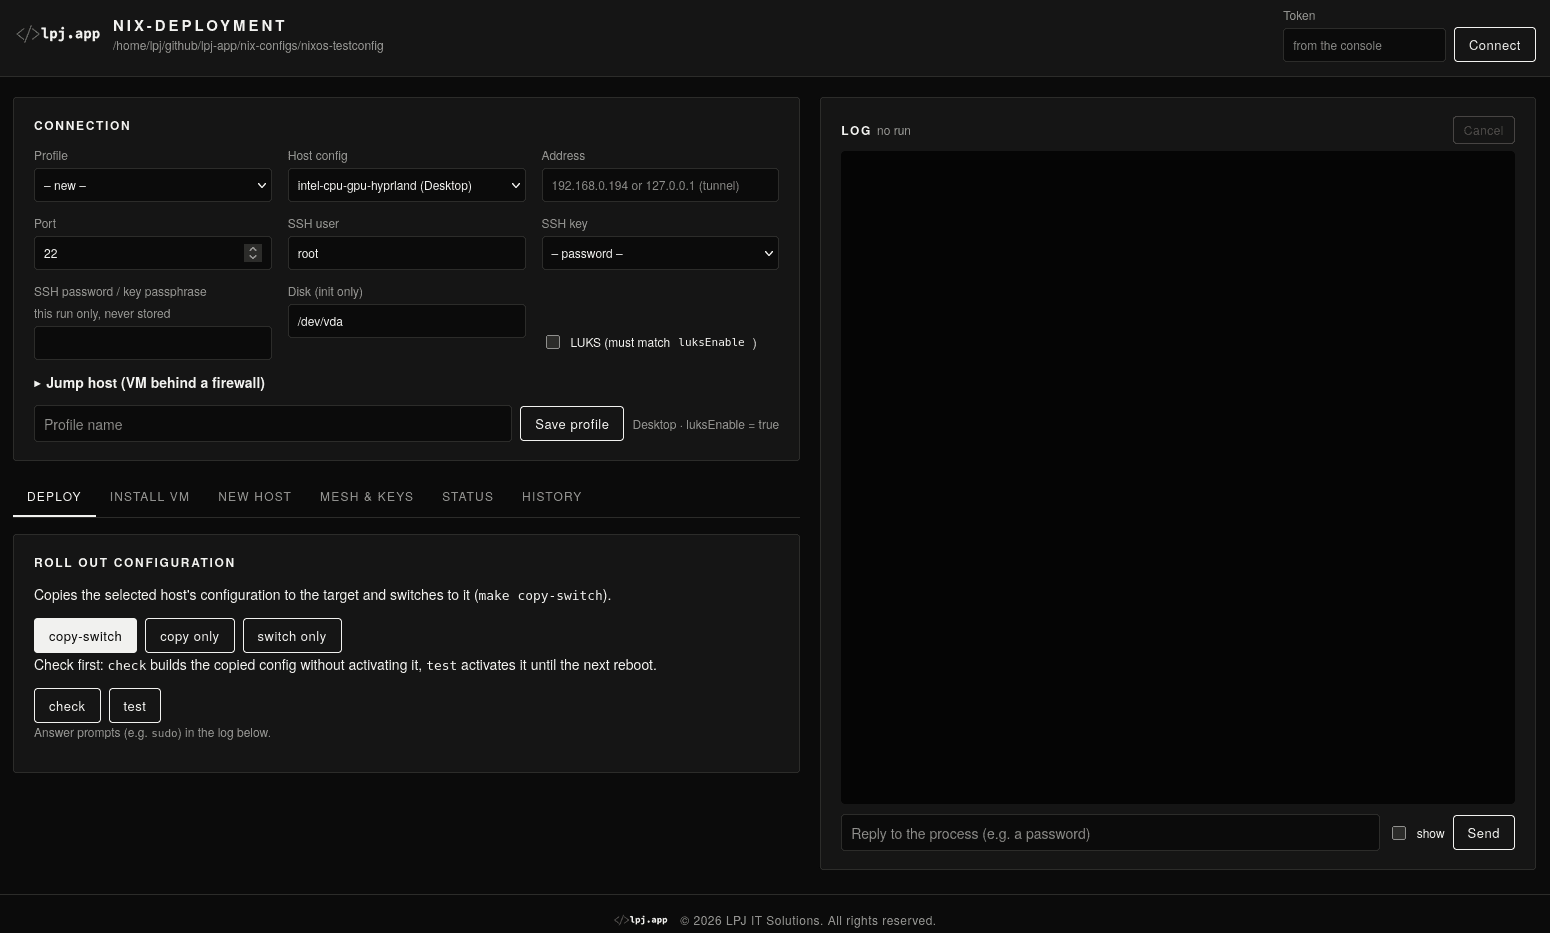This screenshot has width=1550, height=933.
Task: Click the Cancel button in the Log panel
Action: point(1484,130)
